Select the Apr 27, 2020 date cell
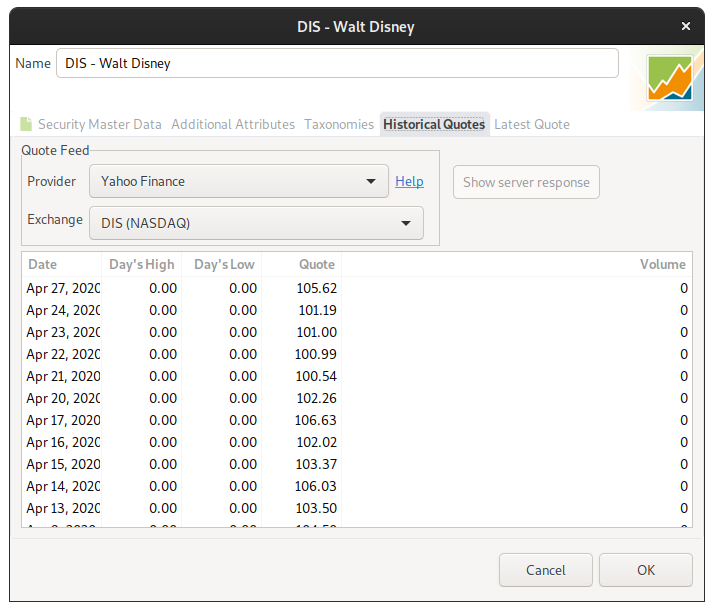Screen dimensions: 714x611 (63, 288)
